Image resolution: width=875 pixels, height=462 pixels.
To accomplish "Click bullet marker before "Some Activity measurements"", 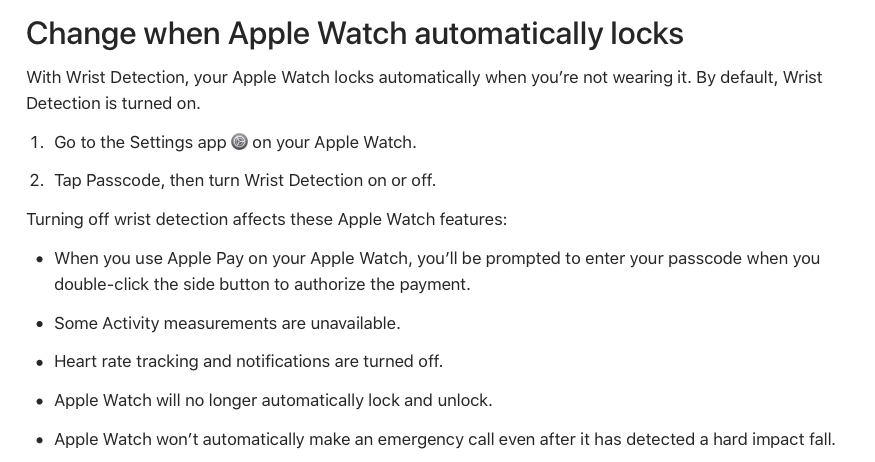I will coord(39,324).
